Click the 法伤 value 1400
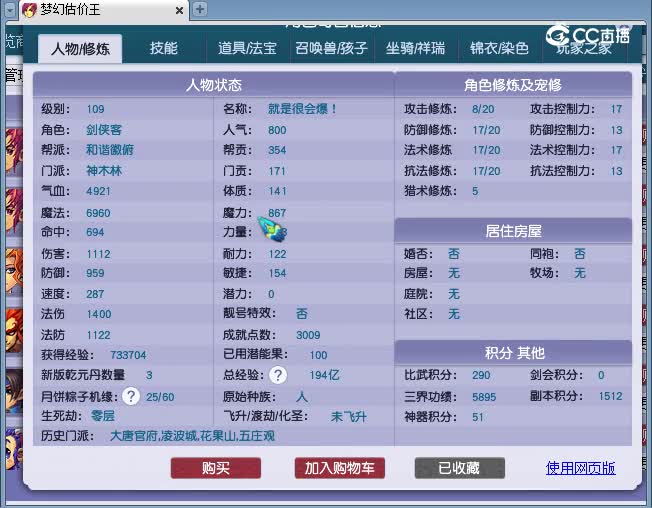This screenshot has width=652, height=508. pos(99,314)
